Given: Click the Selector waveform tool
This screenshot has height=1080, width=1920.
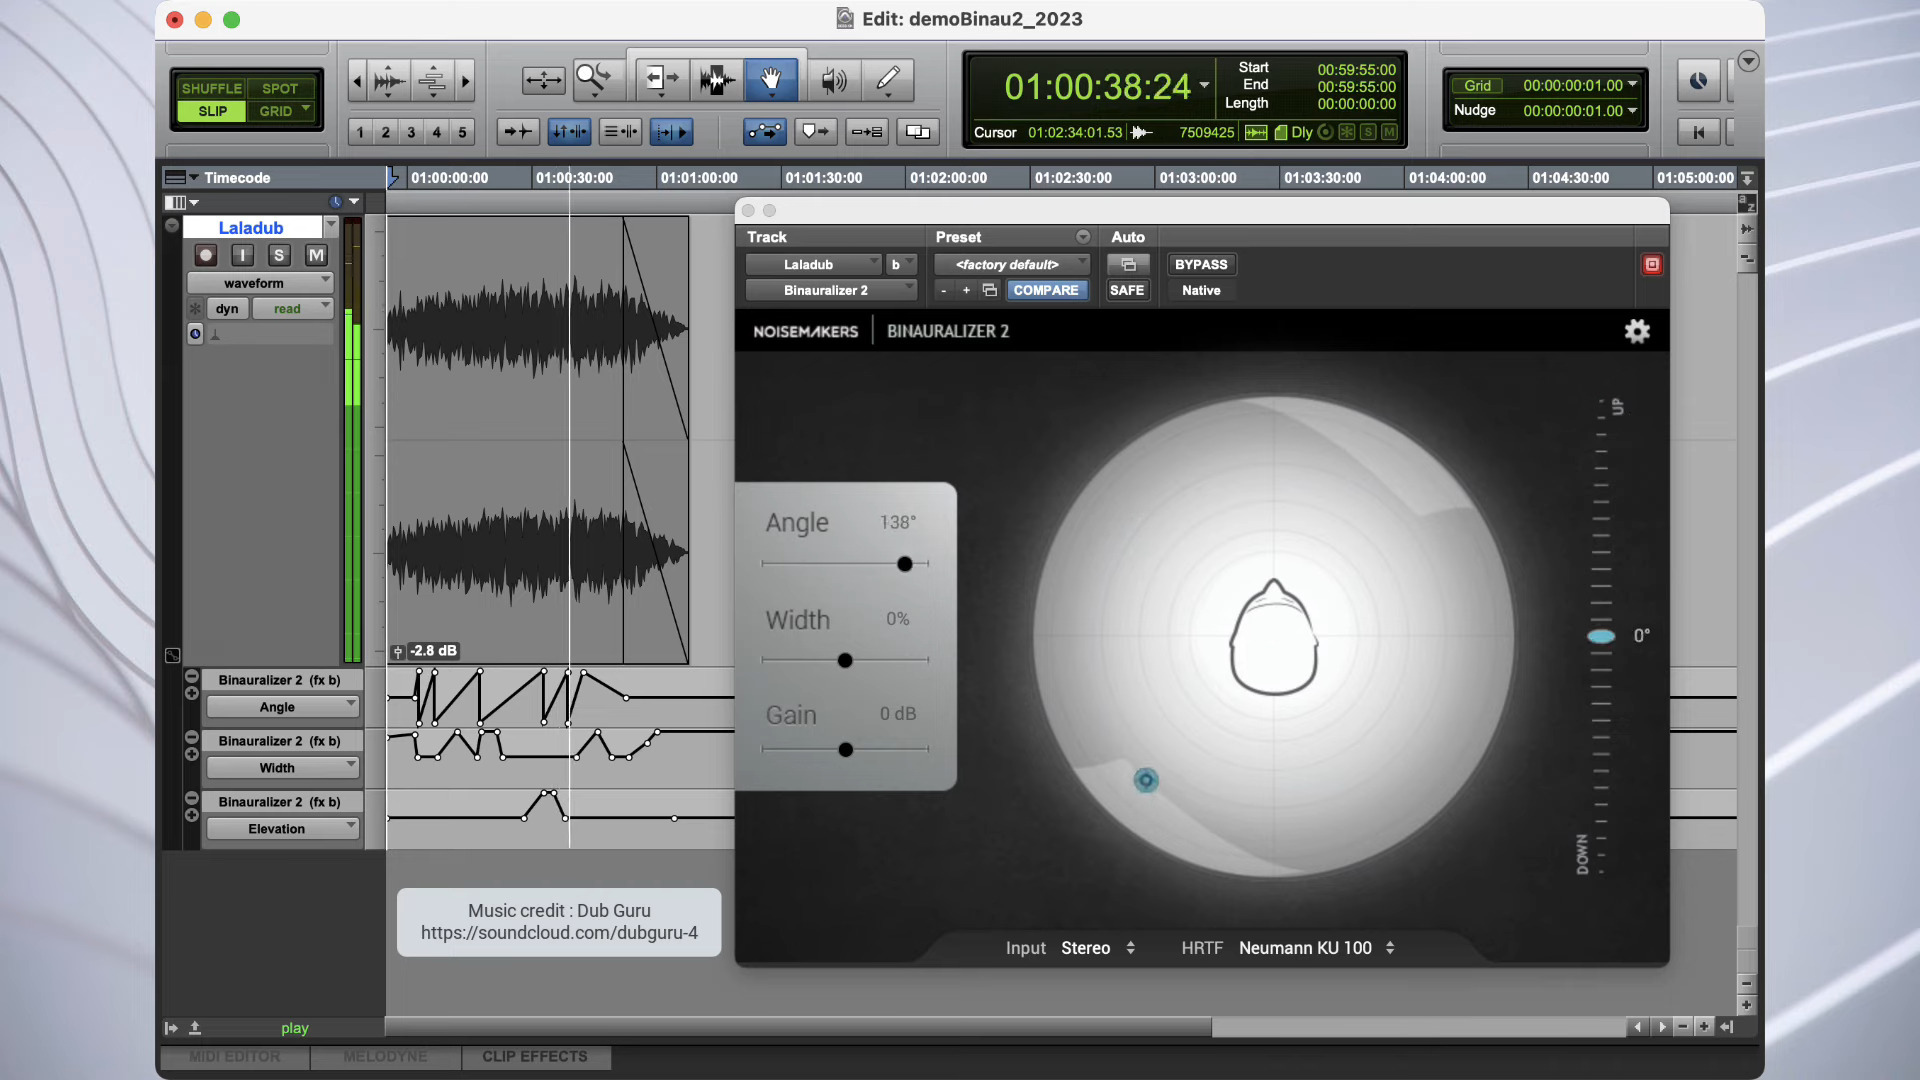Looking at the screenshot, I should tap(716, 79).
